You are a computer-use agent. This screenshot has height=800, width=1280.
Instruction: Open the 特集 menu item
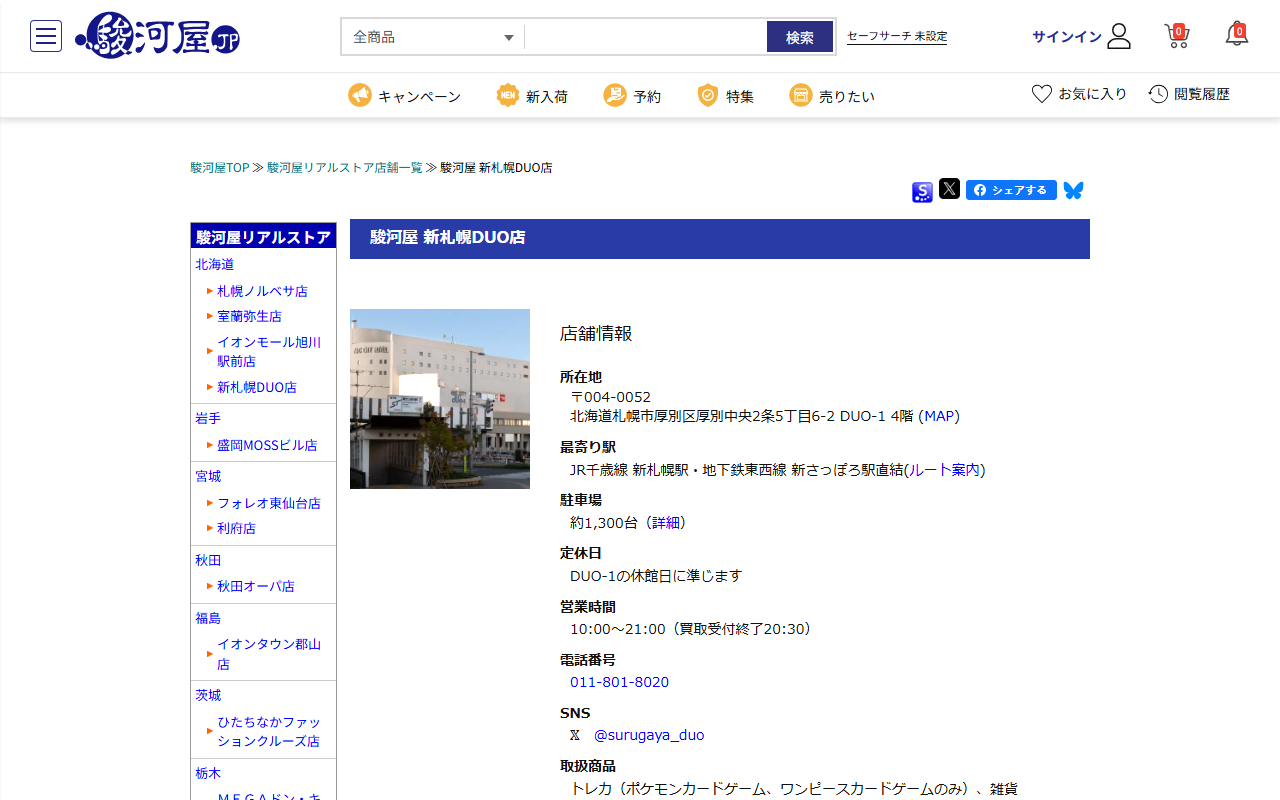(740, 97)
